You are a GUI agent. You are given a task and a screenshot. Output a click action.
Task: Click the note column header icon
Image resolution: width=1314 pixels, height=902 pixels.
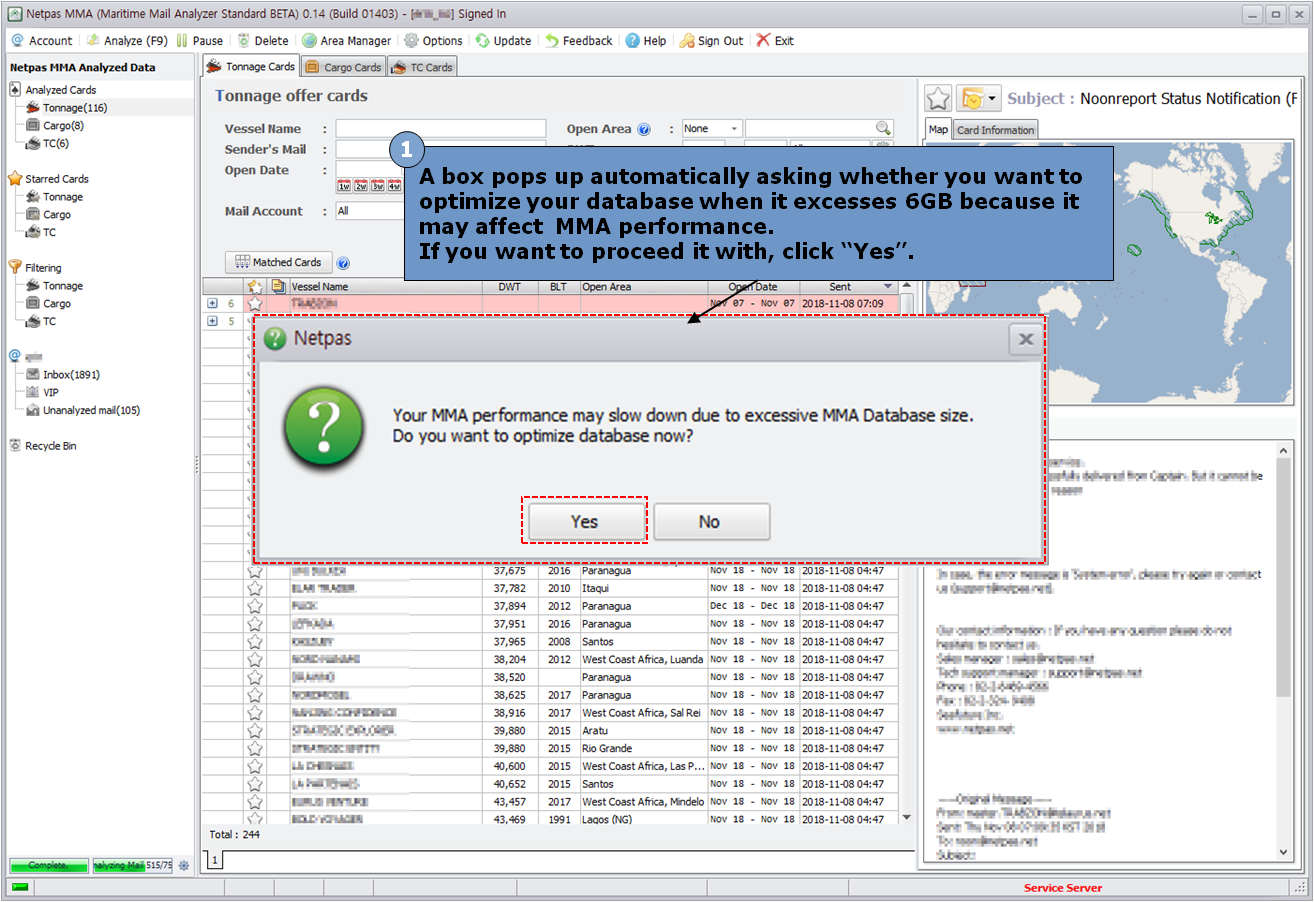click(277, 287)
